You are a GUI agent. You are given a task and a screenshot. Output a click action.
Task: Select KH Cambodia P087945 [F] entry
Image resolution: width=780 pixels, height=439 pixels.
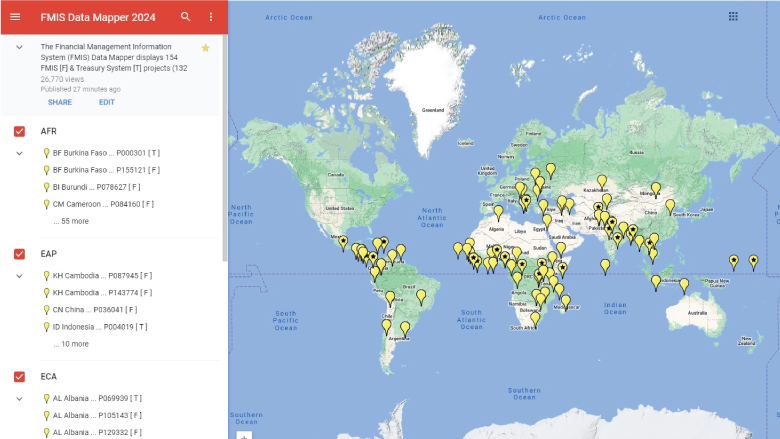point(98,275)
